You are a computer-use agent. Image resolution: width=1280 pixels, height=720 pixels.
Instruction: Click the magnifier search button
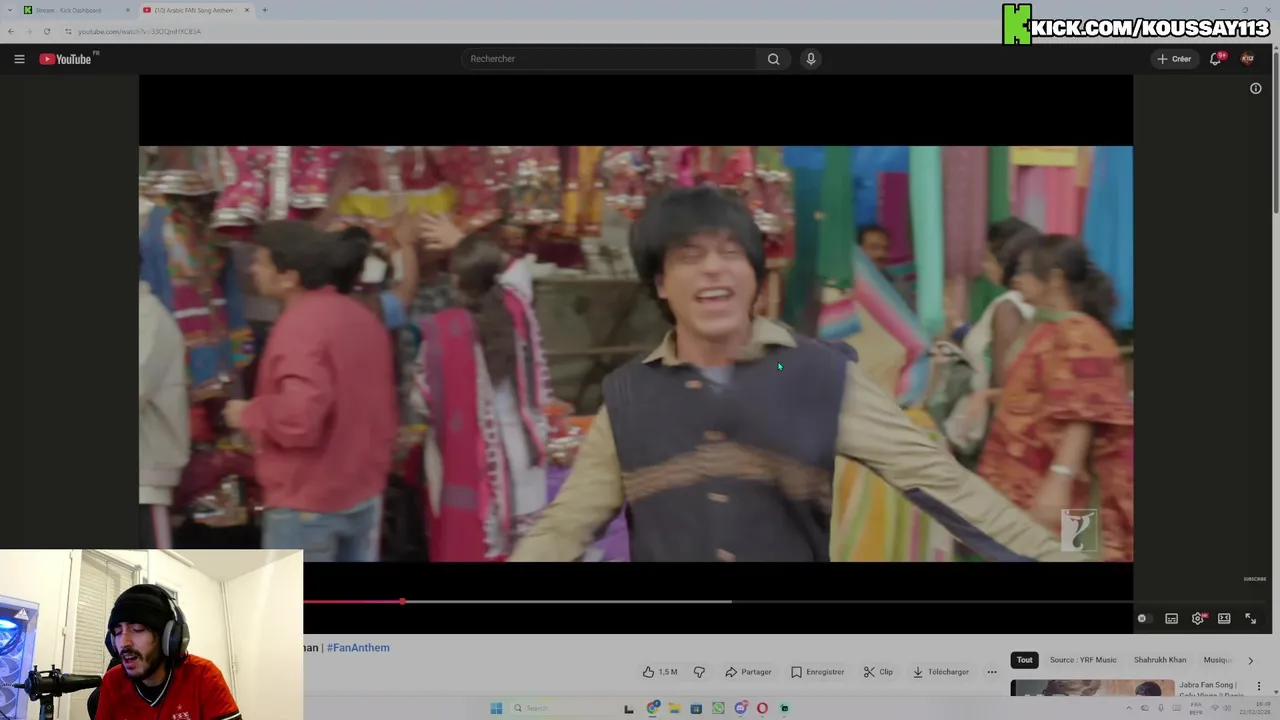(773, 59)
